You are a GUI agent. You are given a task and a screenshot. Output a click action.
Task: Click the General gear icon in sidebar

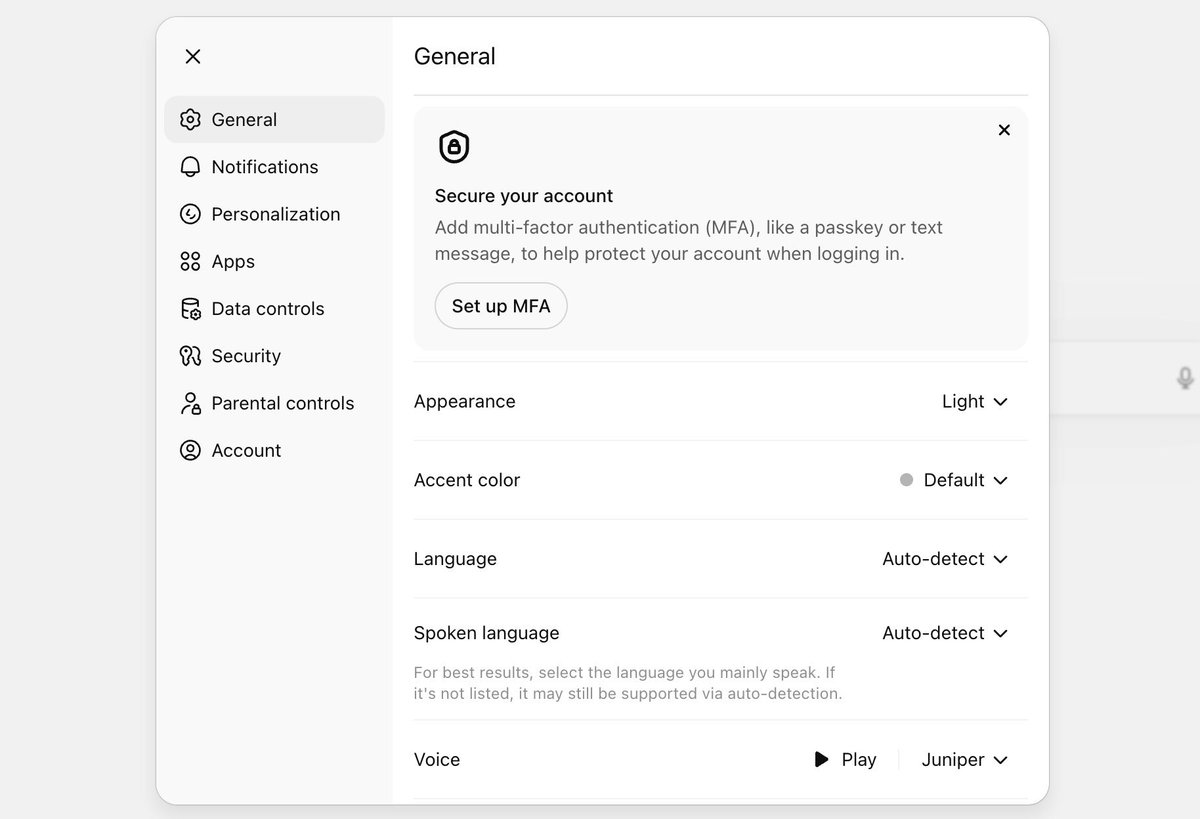[x=190, y=120]
